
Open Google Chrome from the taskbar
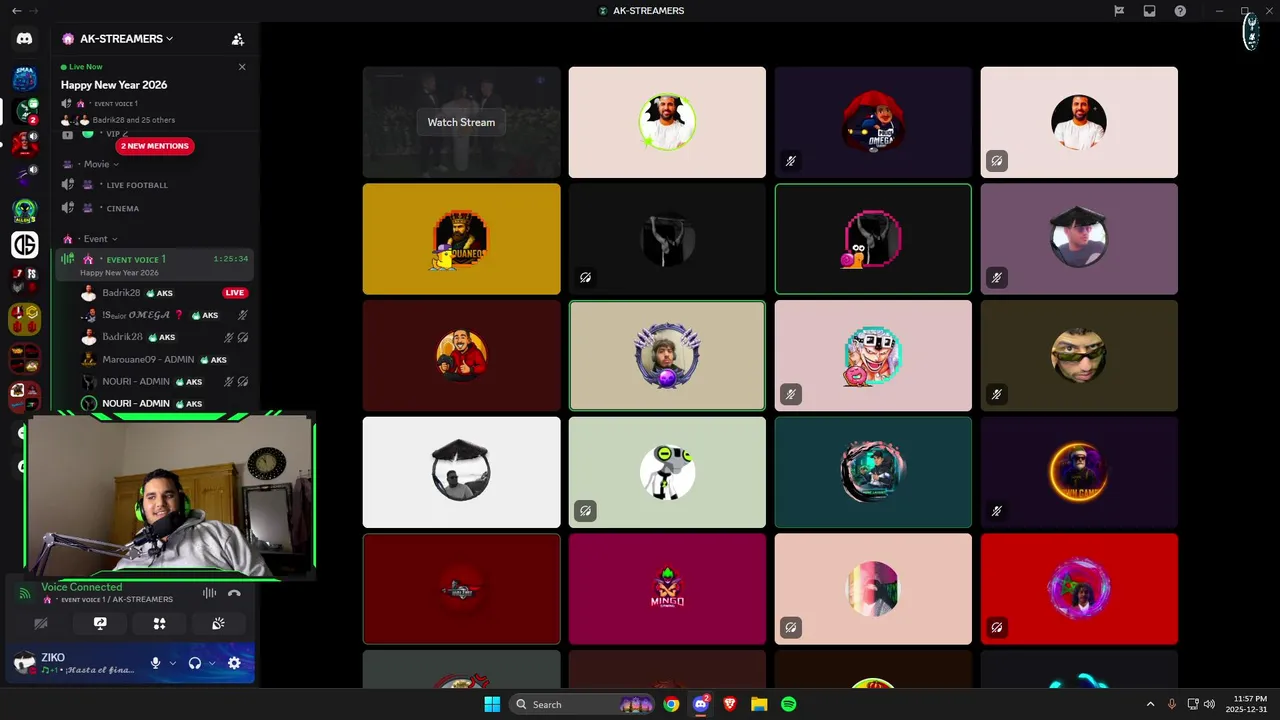point(671,704)
